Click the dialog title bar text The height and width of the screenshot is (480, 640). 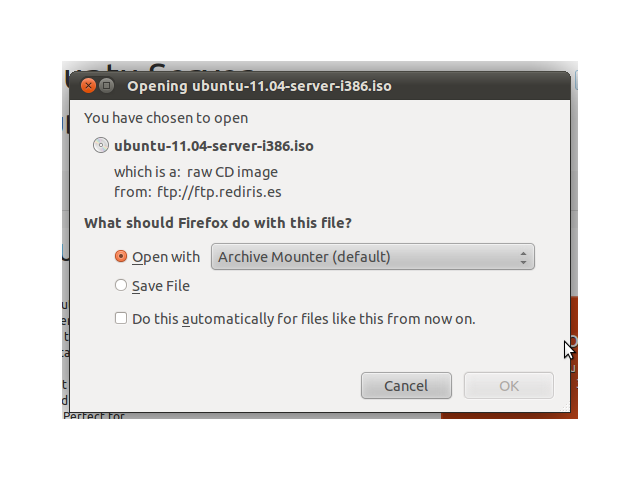coord(259,86)
